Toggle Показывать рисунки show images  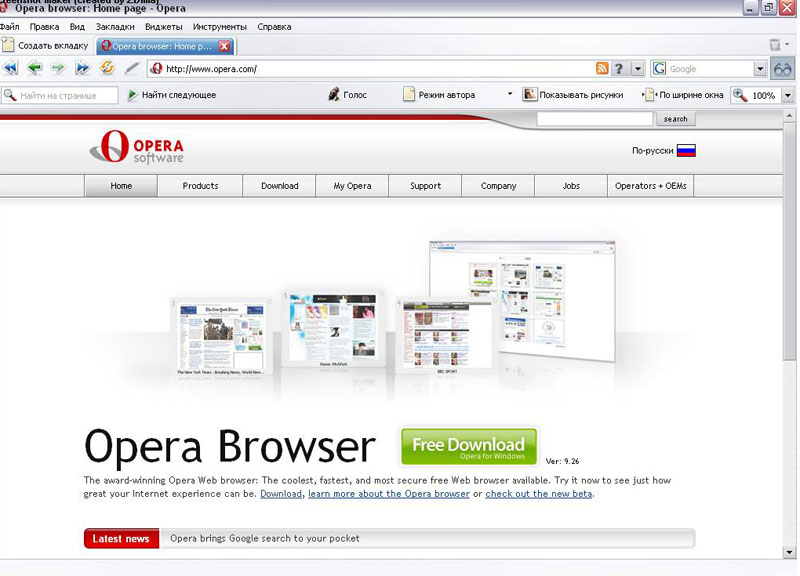[x=572, y=95]
